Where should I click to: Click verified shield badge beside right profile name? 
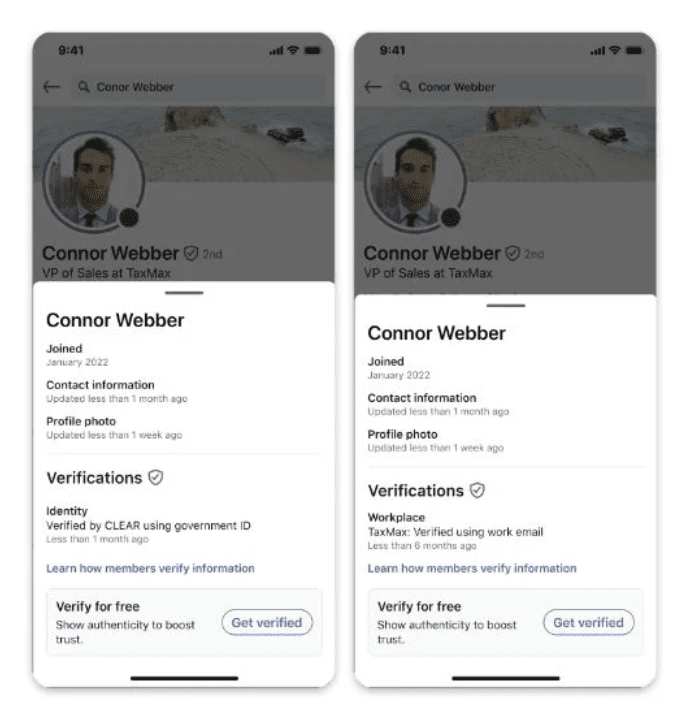[x=512, y=253]
